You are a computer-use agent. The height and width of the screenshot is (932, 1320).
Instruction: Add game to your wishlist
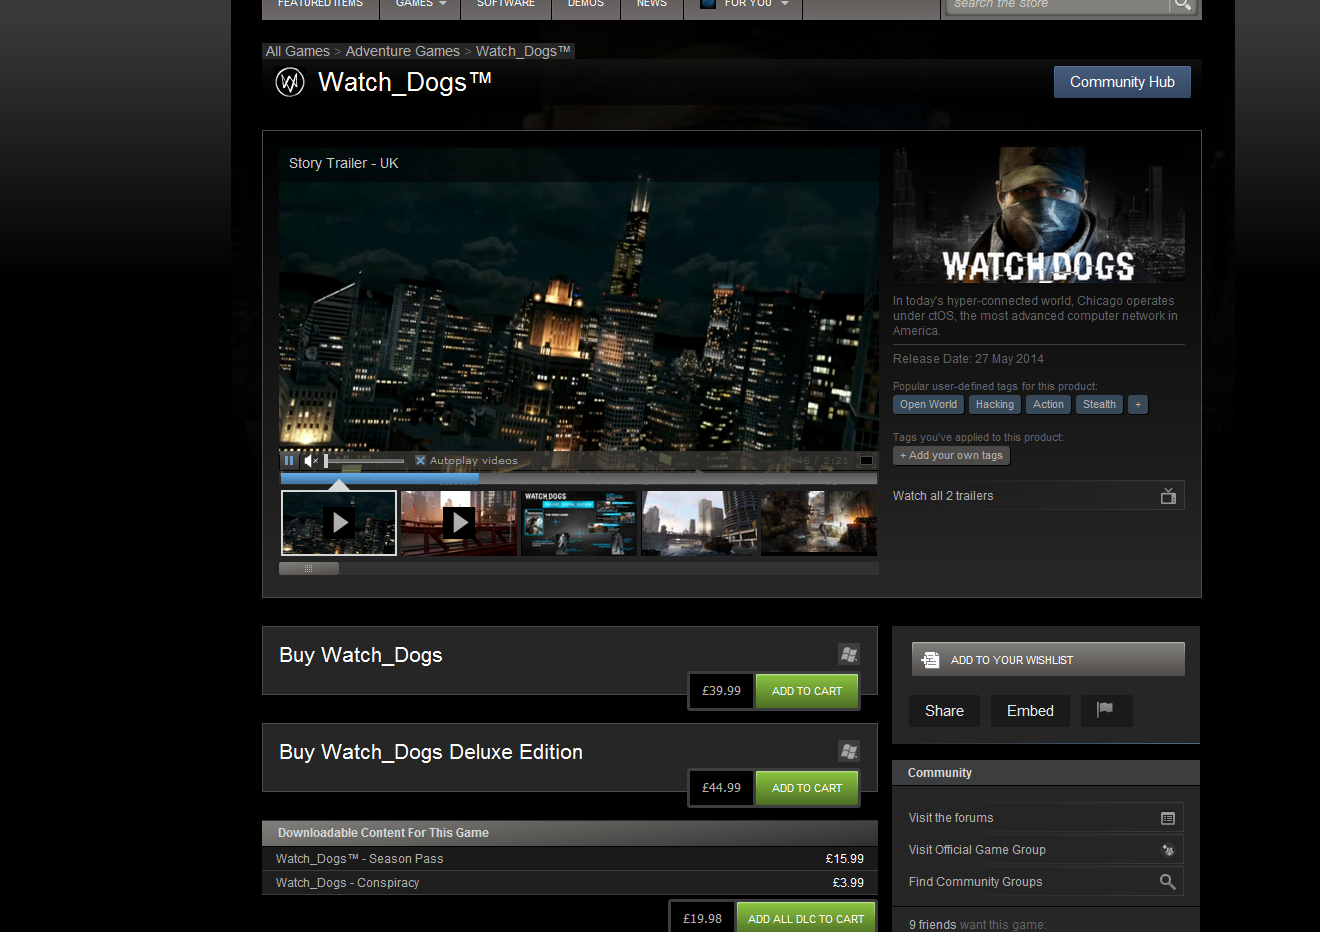1048,660
